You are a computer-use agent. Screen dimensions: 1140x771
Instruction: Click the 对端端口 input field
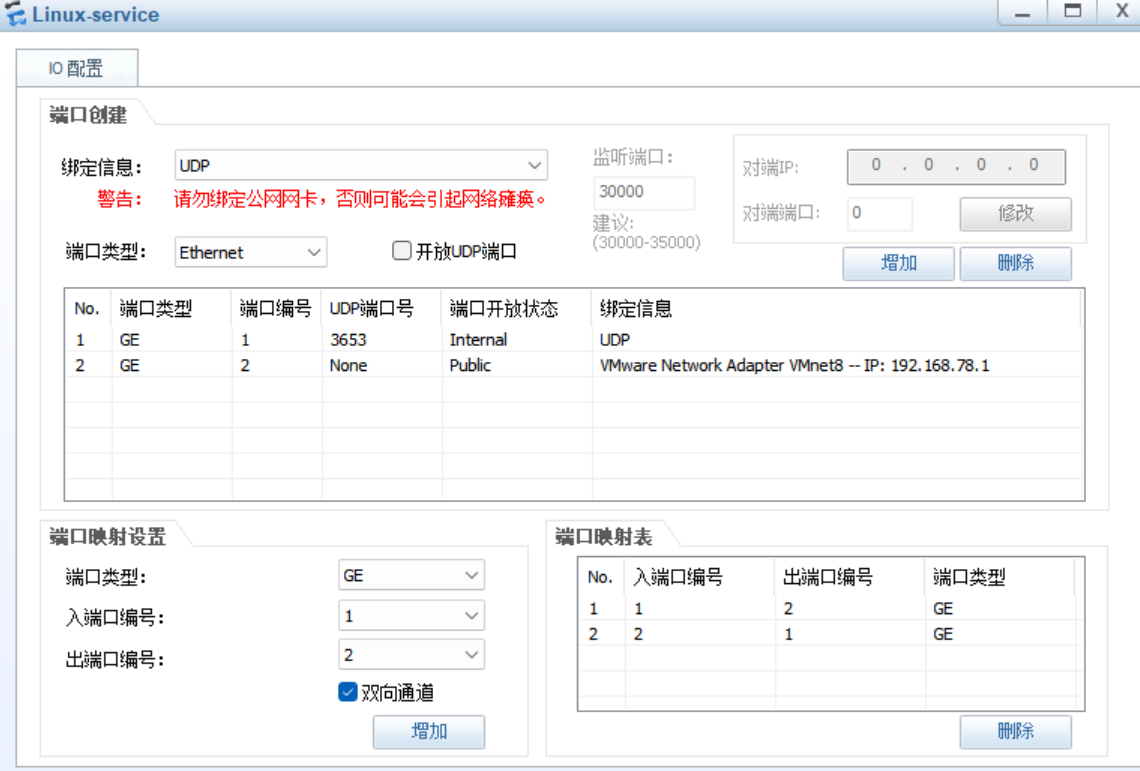point(880,213)
